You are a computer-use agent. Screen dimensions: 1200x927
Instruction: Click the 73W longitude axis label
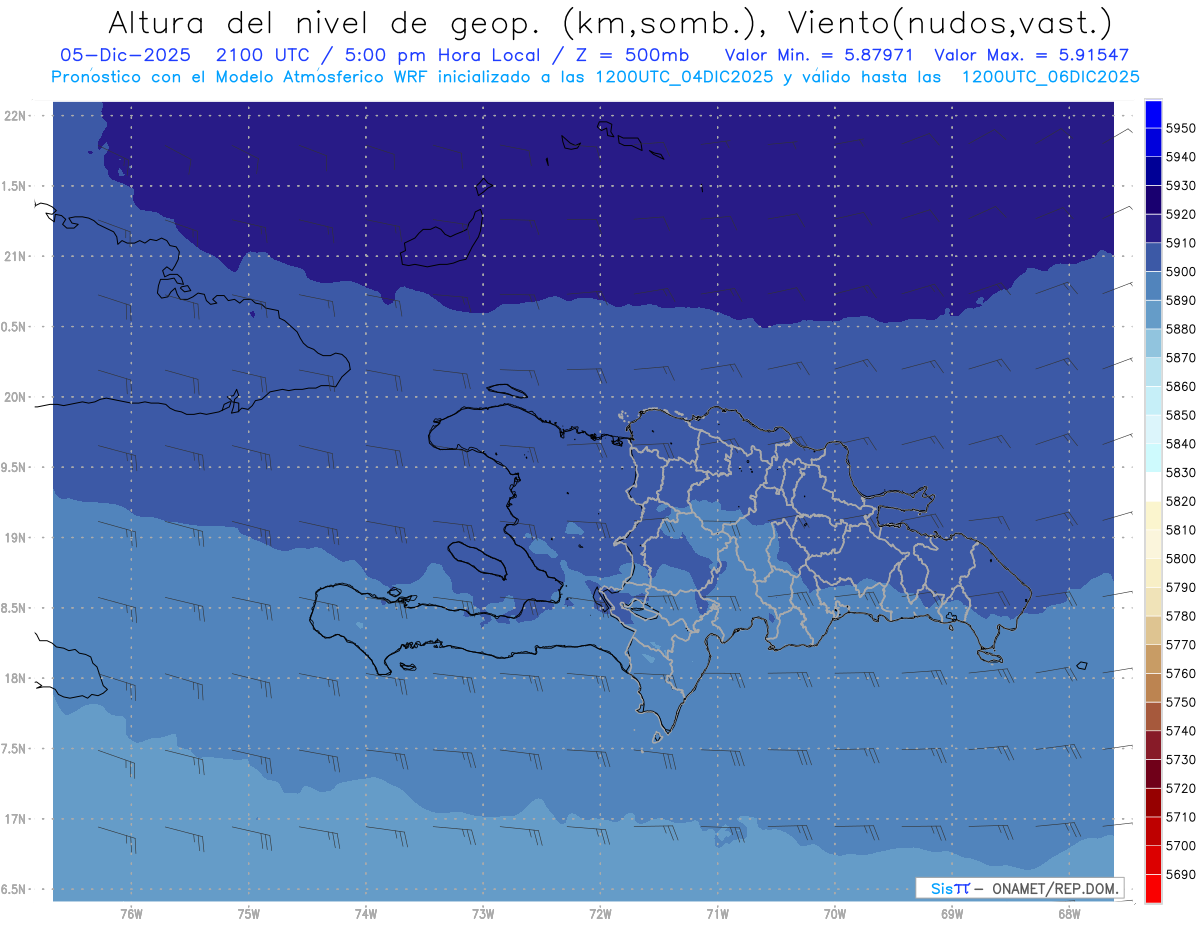483,913
